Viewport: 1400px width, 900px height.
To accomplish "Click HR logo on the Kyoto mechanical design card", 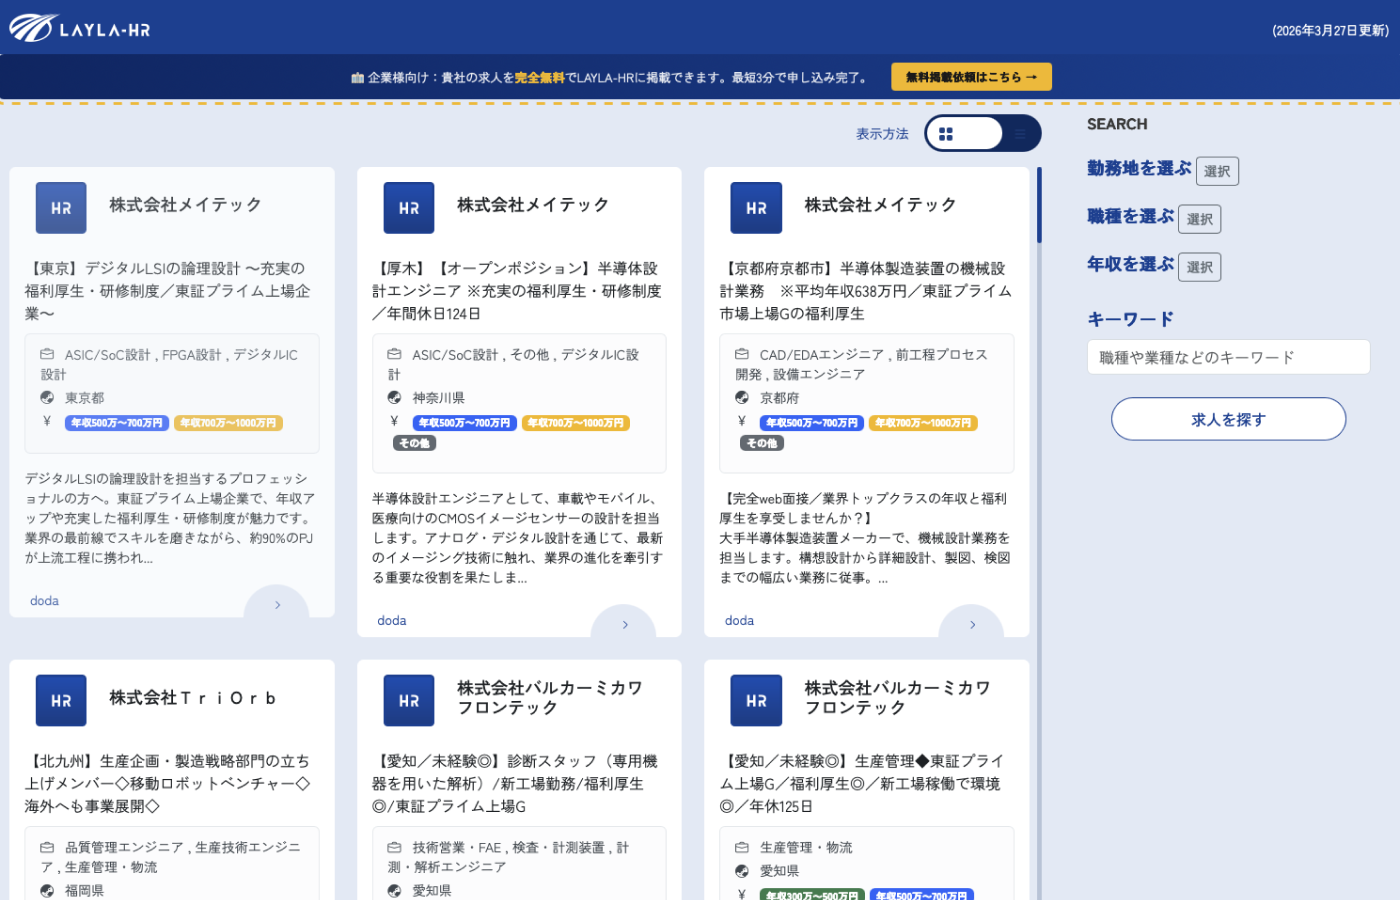I will pyautogui.click(x=756, y=208).
